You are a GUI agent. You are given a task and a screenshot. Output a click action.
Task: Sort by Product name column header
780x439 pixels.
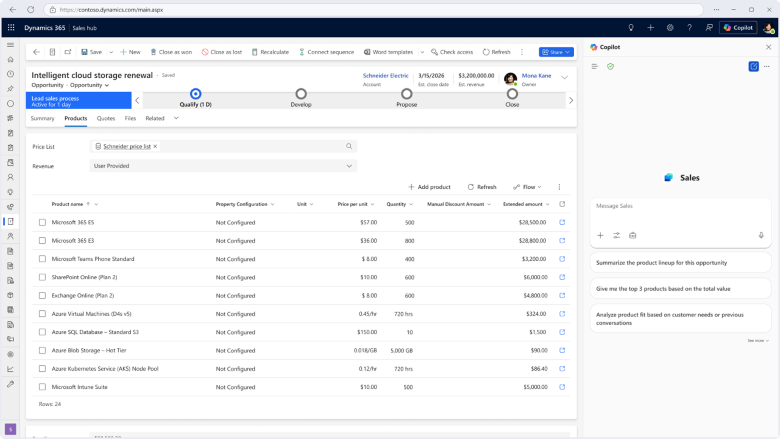67,204
